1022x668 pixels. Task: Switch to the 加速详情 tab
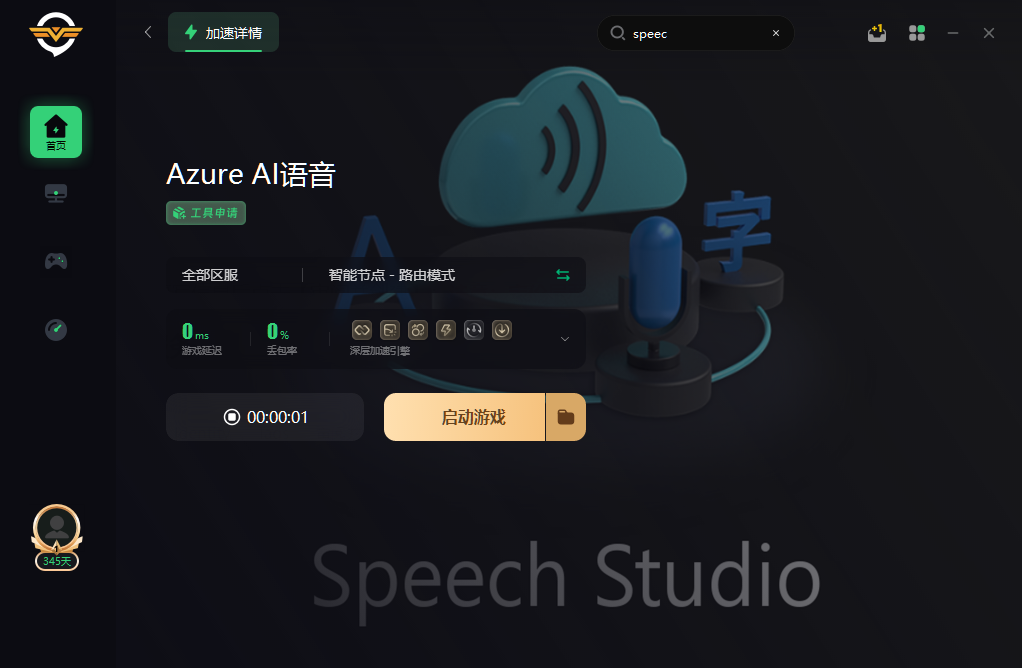[224, 33]
